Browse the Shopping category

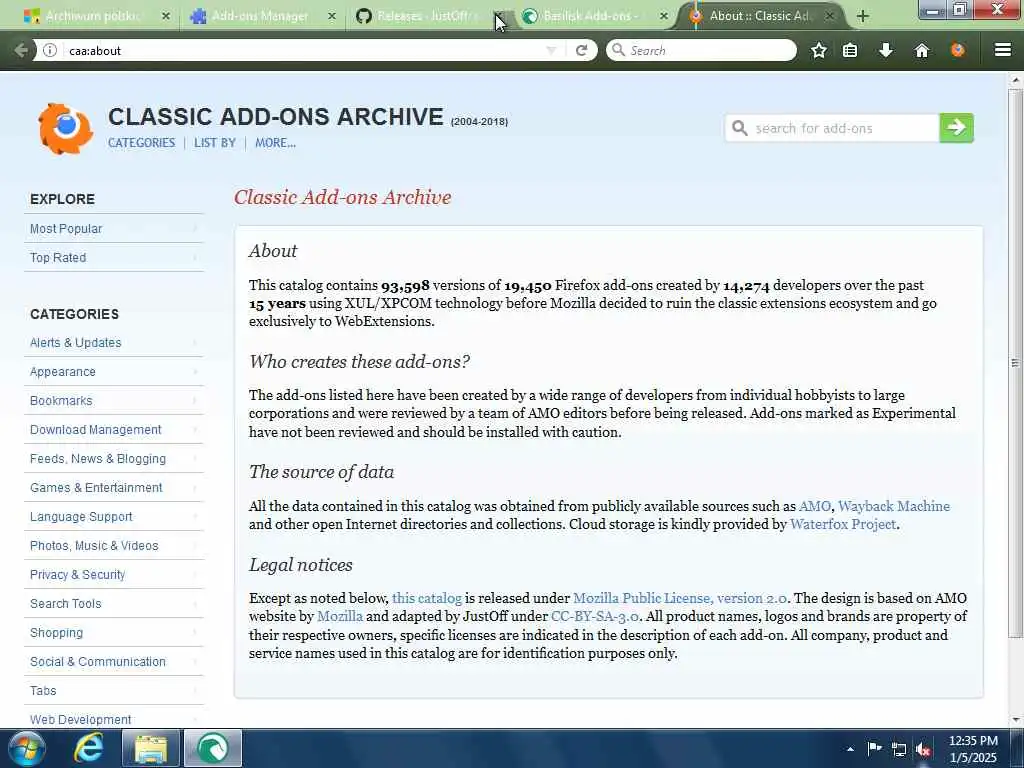(114, 633)
